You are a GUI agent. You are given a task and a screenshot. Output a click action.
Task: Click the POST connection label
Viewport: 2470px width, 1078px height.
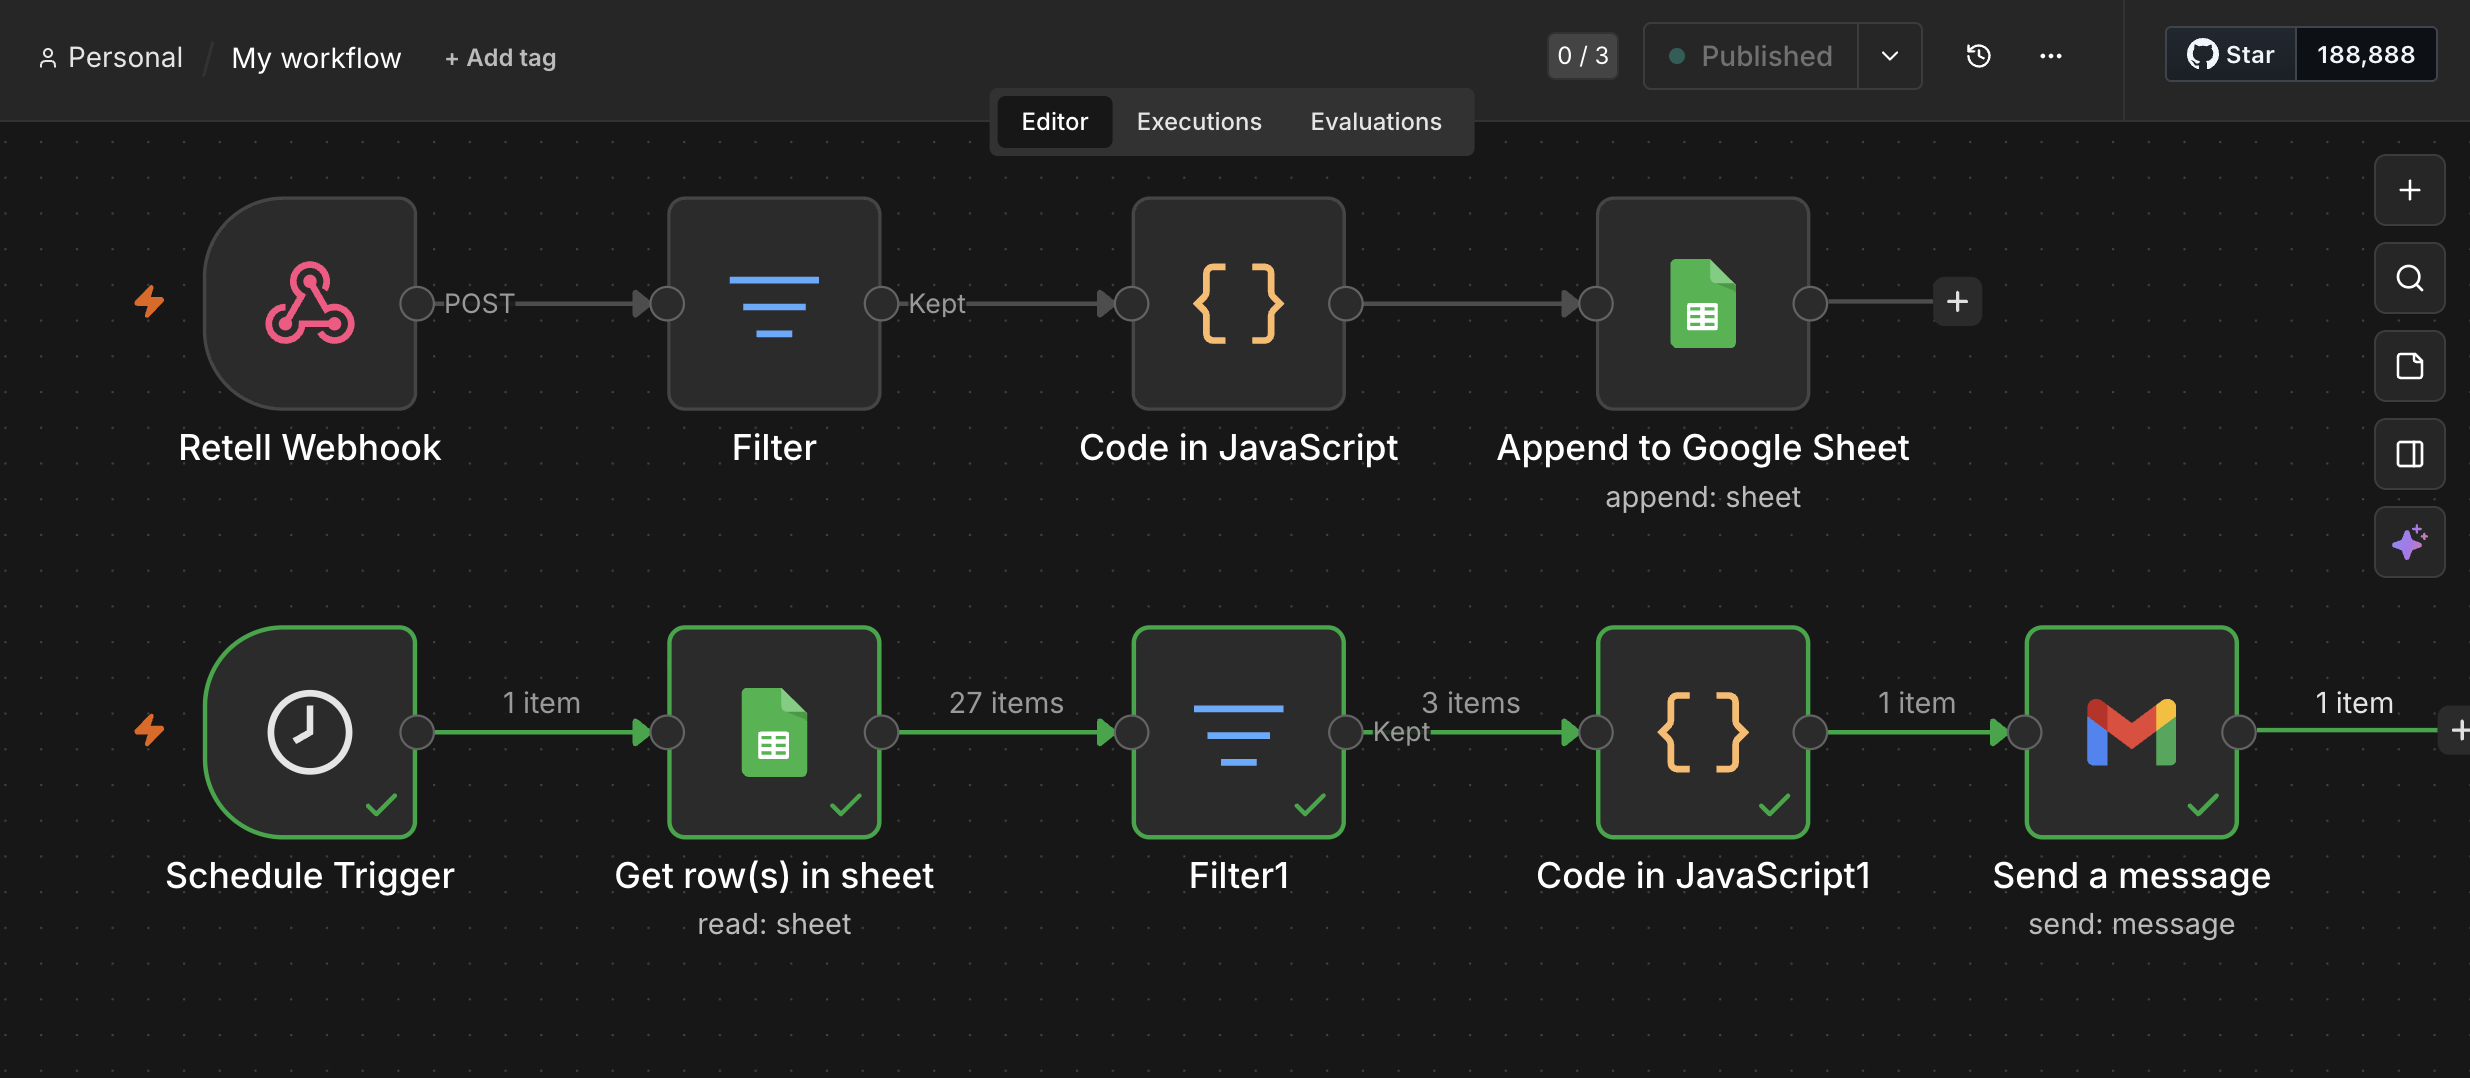pos(479,303)
